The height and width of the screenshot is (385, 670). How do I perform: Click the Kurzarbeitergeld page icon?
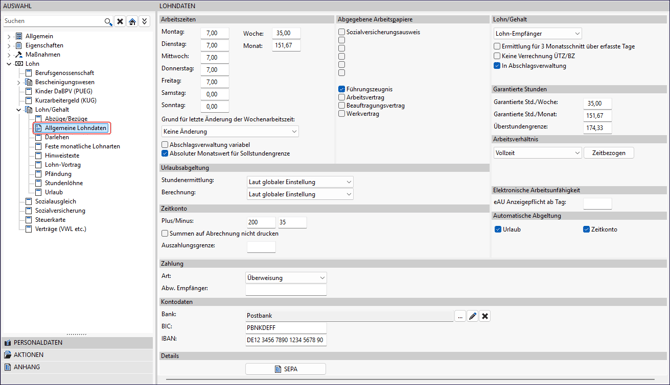[x=29, y=100]
